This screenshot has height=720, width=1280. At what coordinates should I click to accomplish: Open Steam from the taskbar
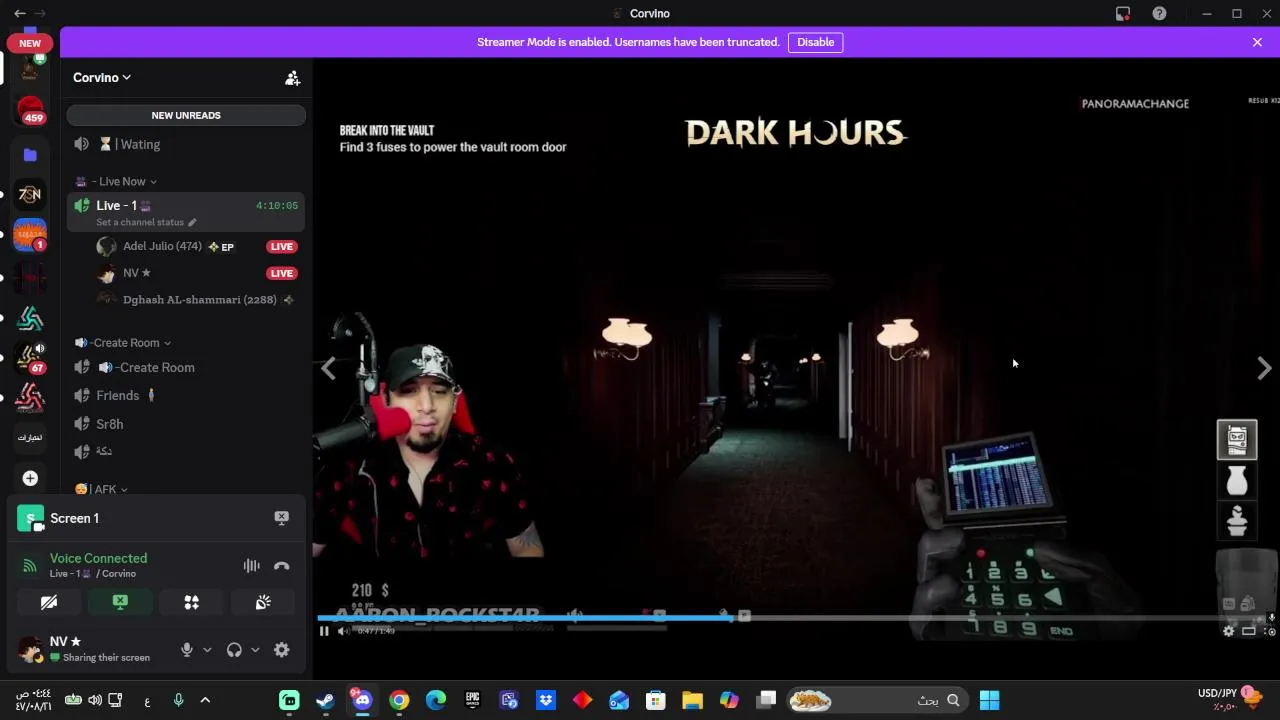click(325, 700)
